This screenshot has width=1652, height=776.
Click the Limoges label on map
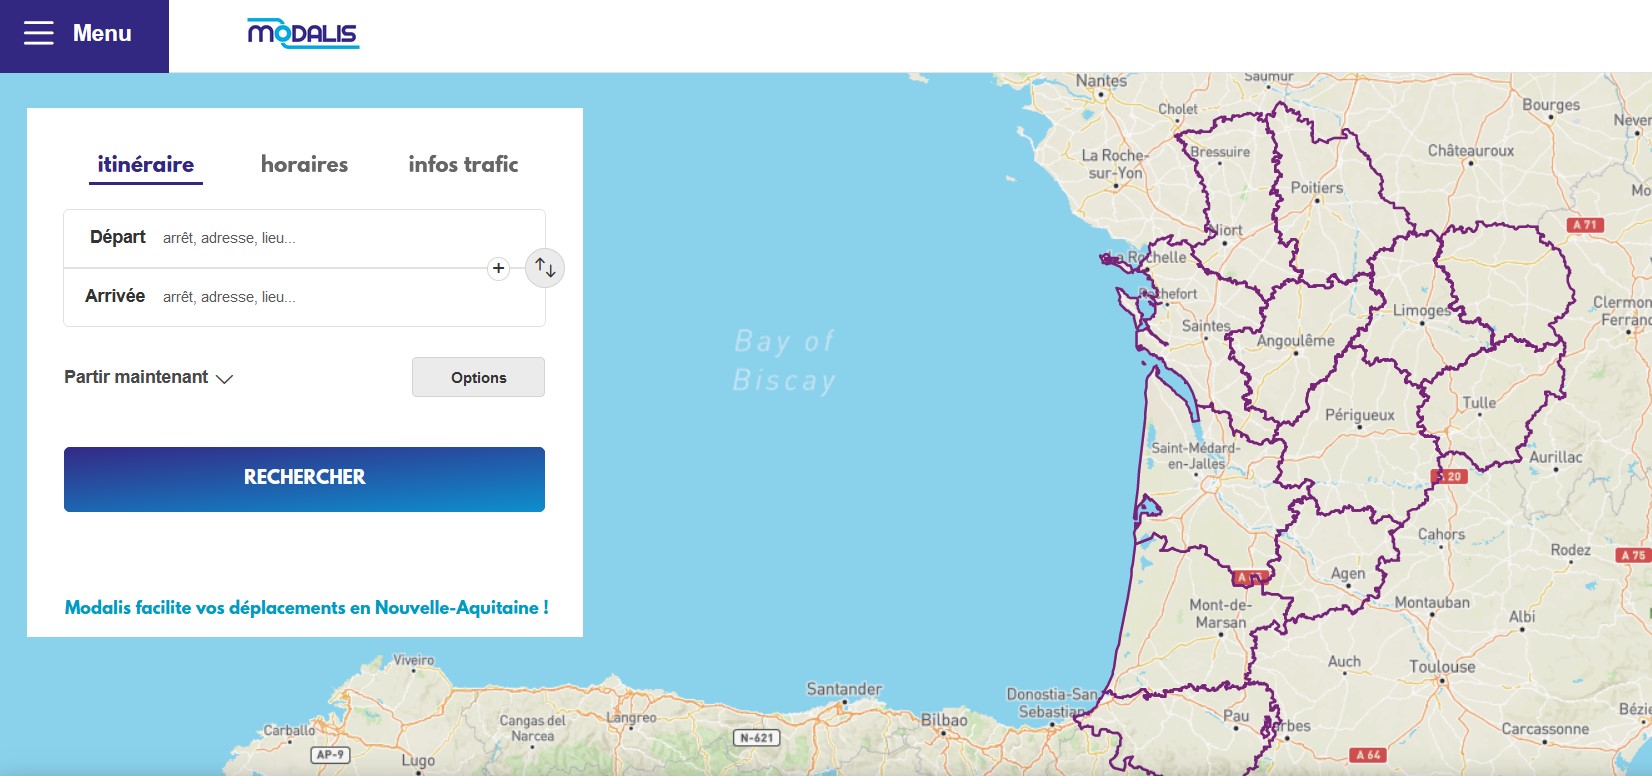pyautogui.click(x=1421, y=310)
